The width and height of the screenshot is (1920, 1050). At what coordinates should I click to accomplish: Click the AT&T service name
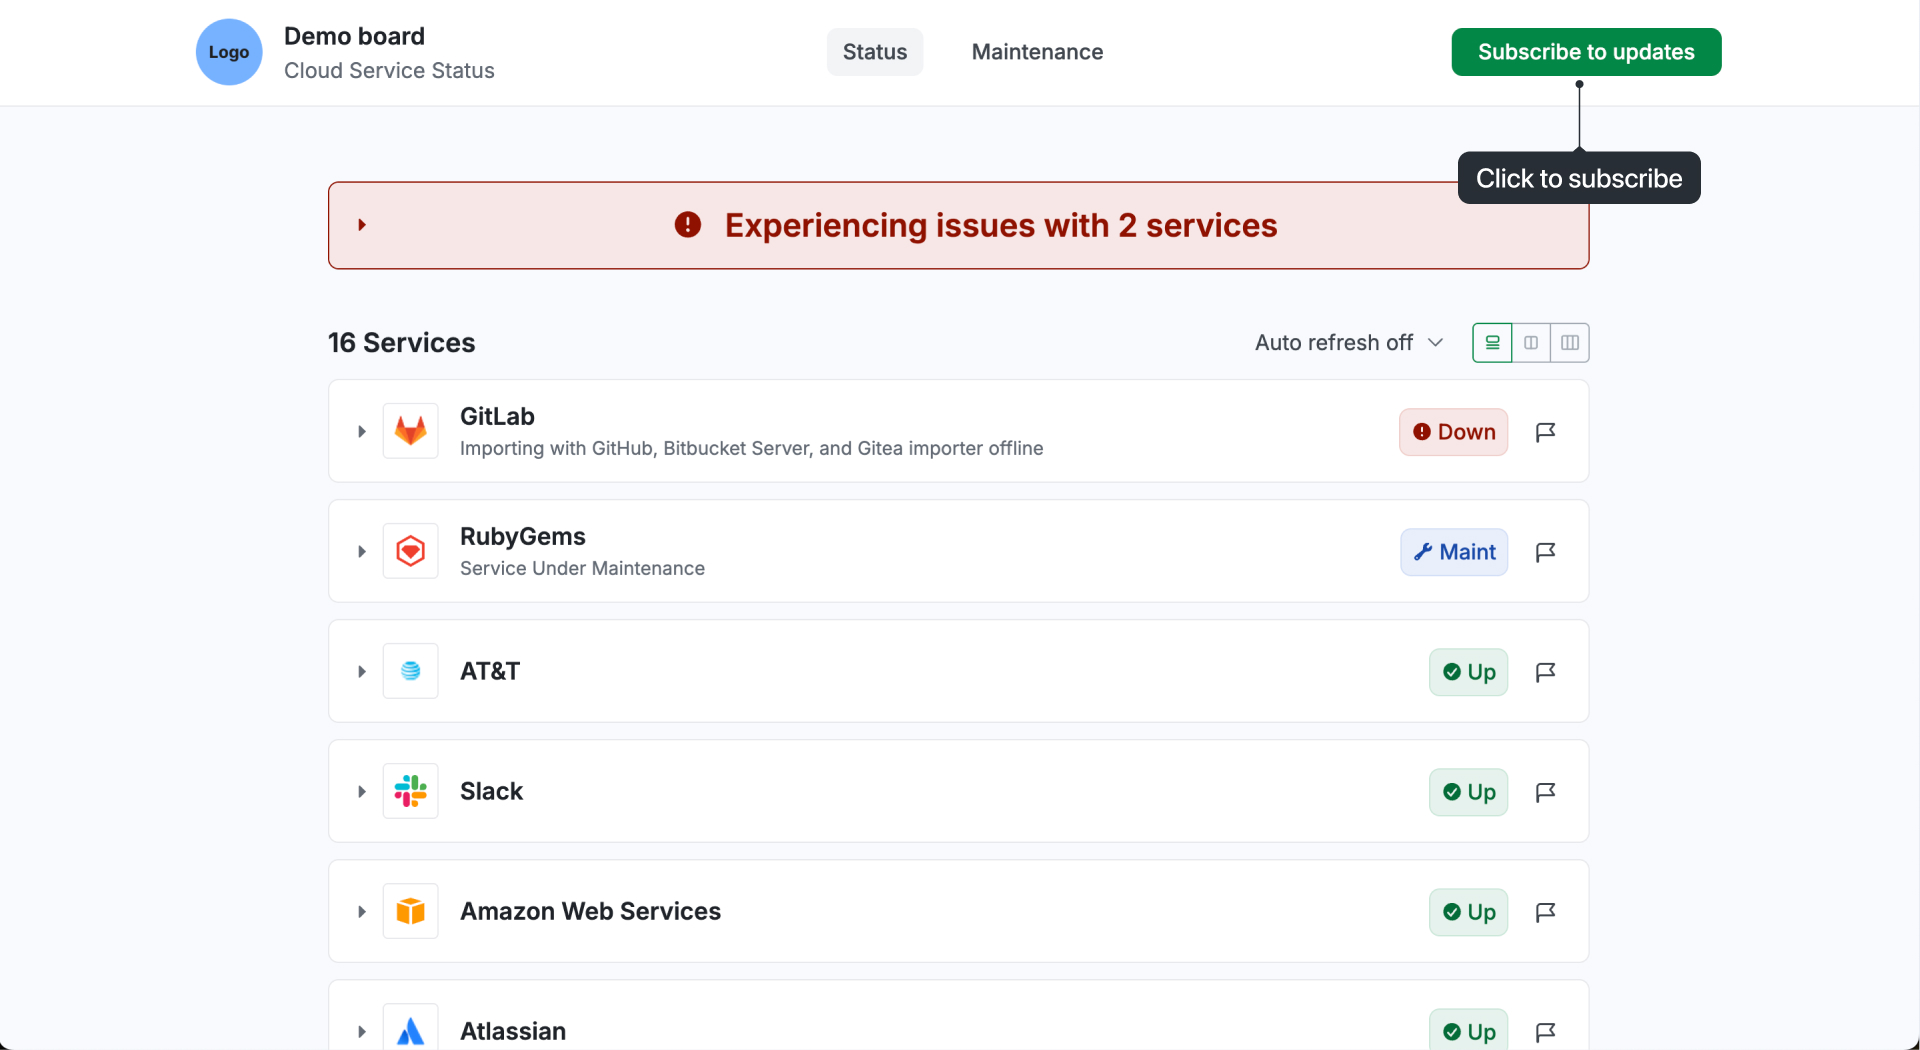[490, 671]
